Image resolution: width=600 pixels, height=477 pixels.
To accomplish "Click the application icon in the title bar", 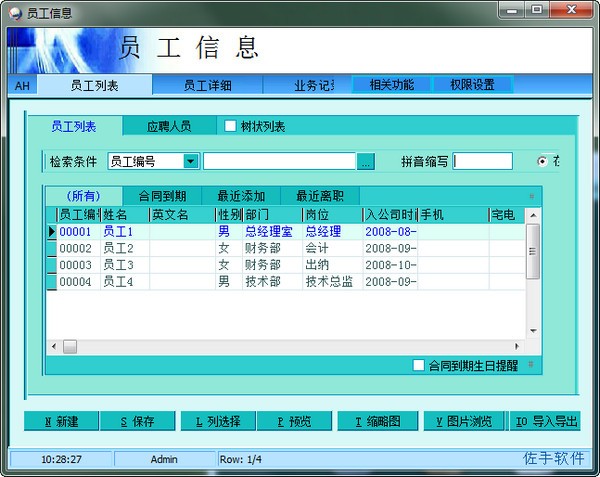I will (13, 10).
